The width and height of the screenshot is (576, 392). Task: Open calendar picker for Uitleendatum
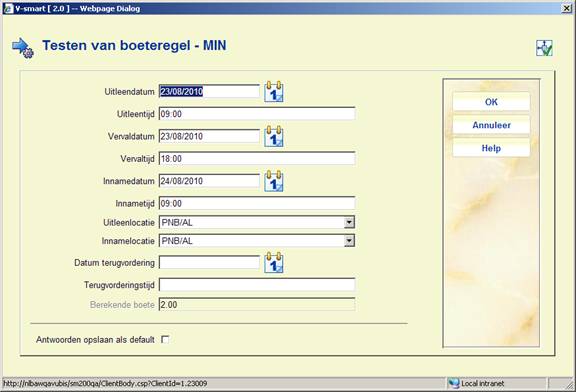[x=274, y=91]
